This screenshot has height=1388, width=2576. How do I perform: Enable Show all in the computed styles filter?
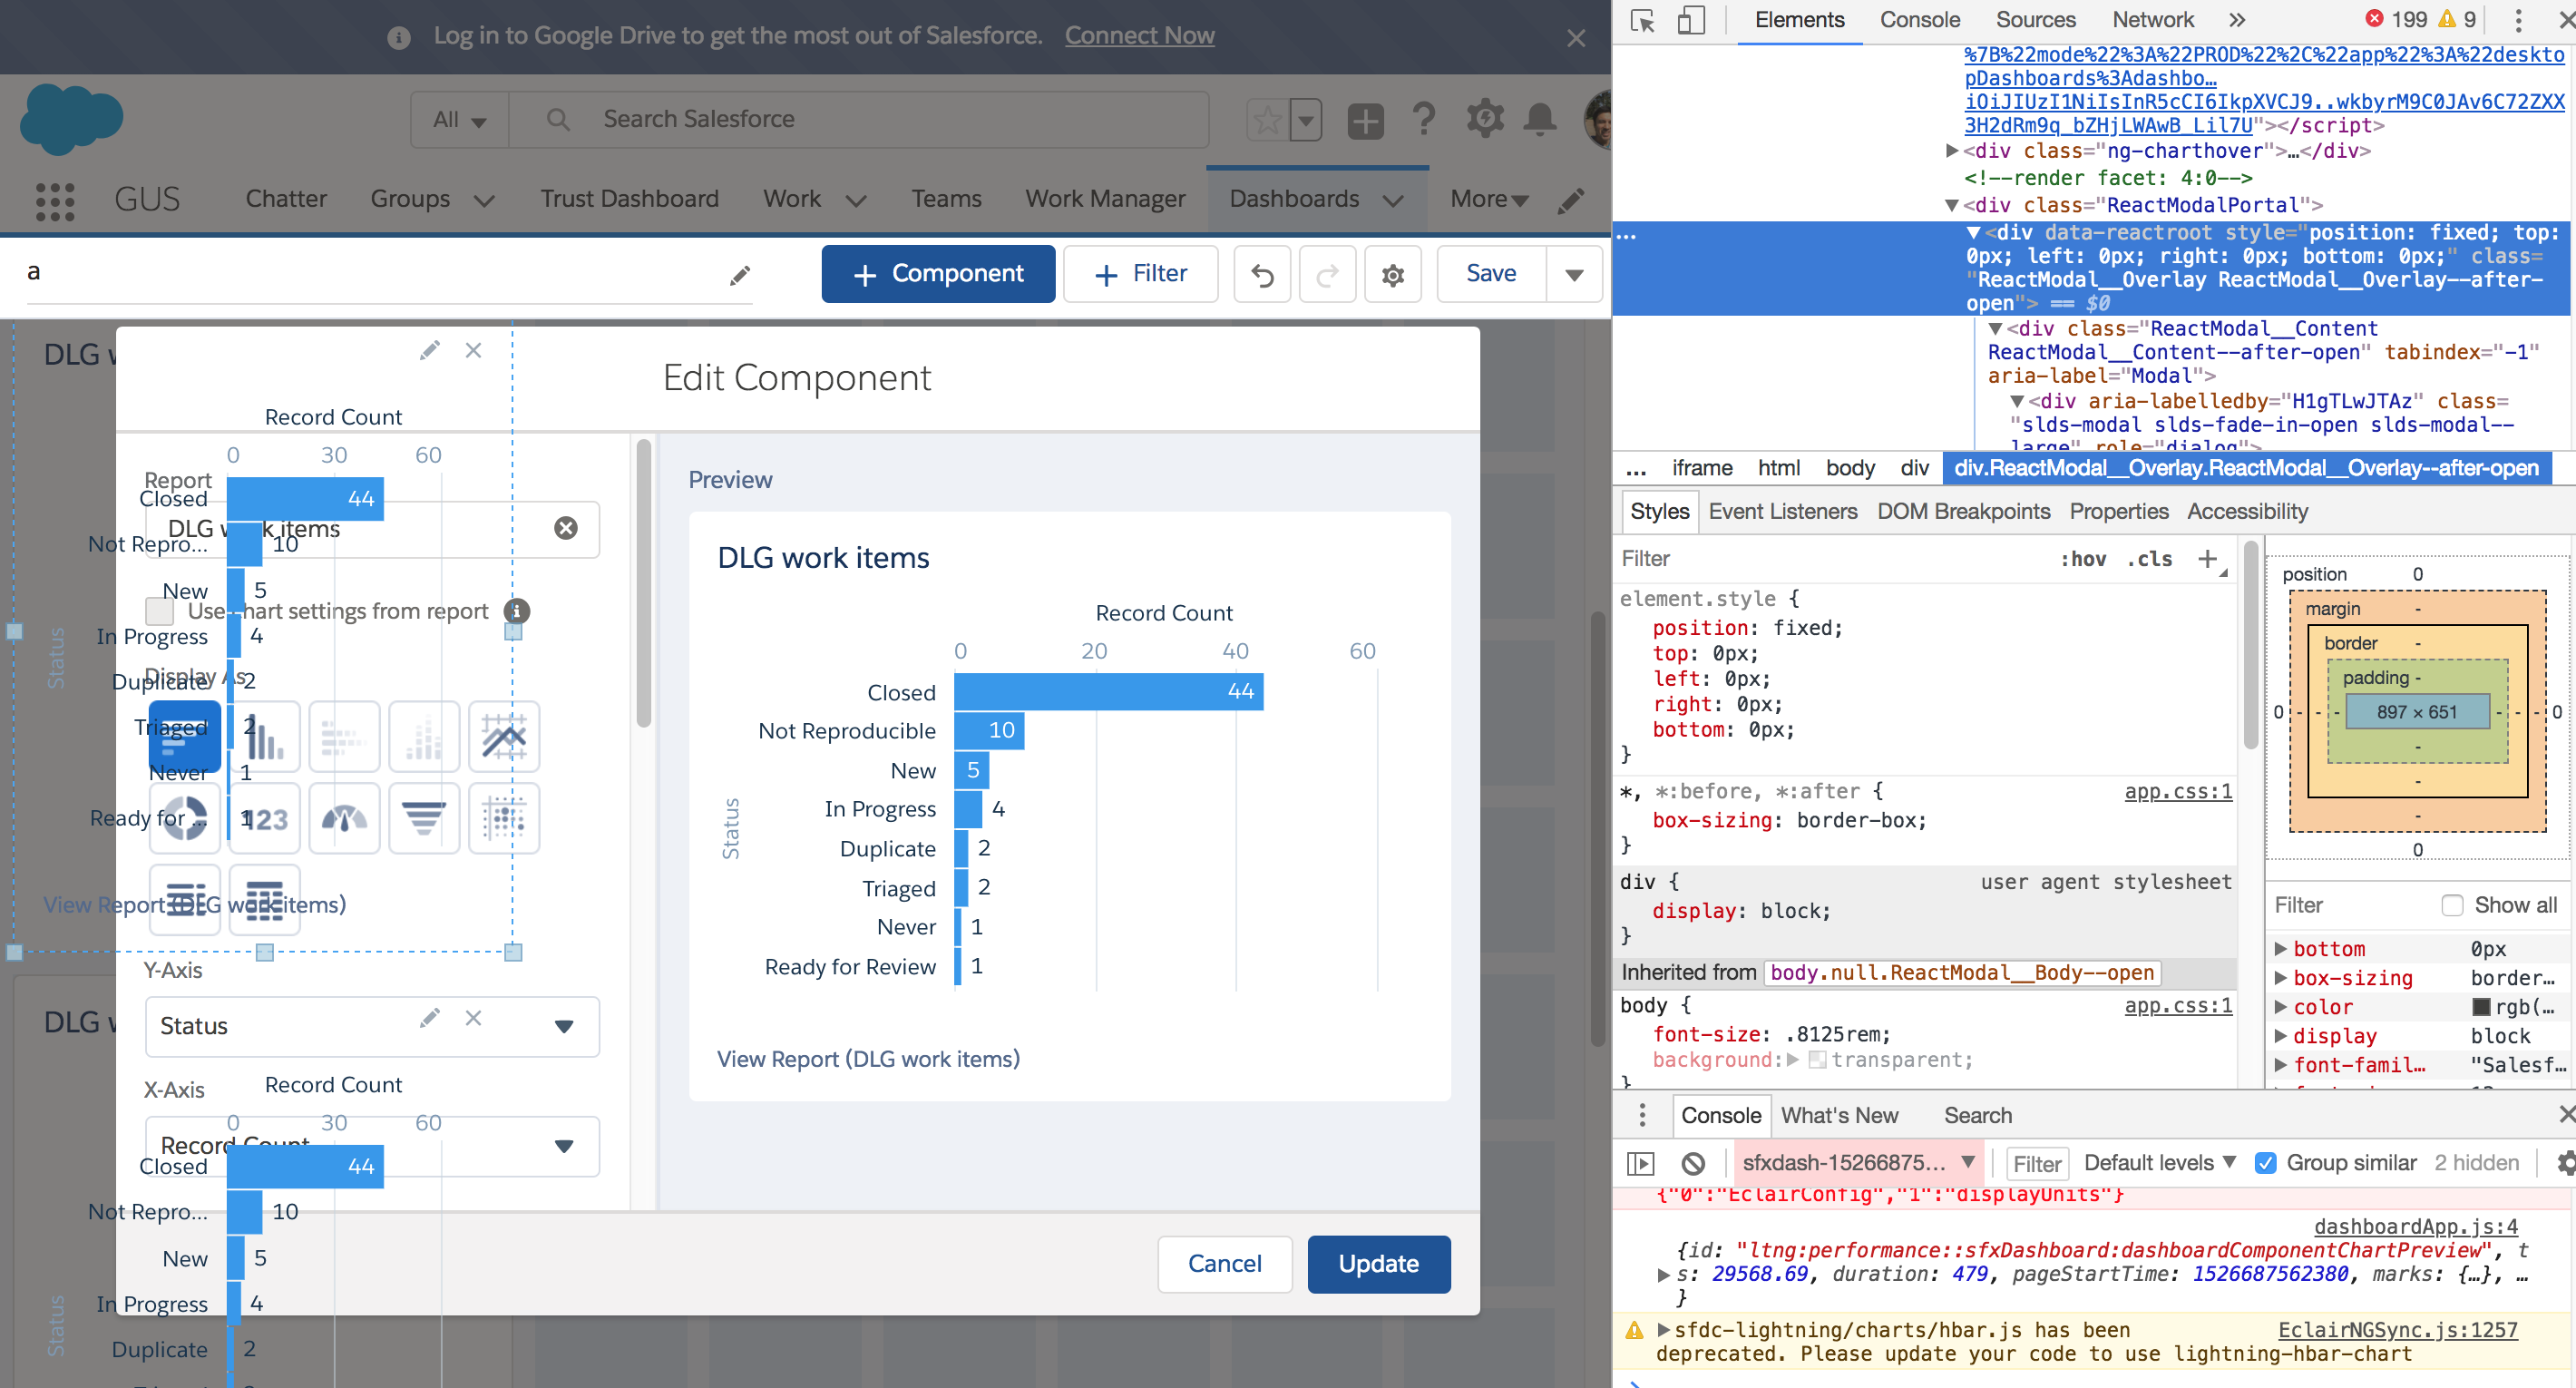(x=2453, y=905)
